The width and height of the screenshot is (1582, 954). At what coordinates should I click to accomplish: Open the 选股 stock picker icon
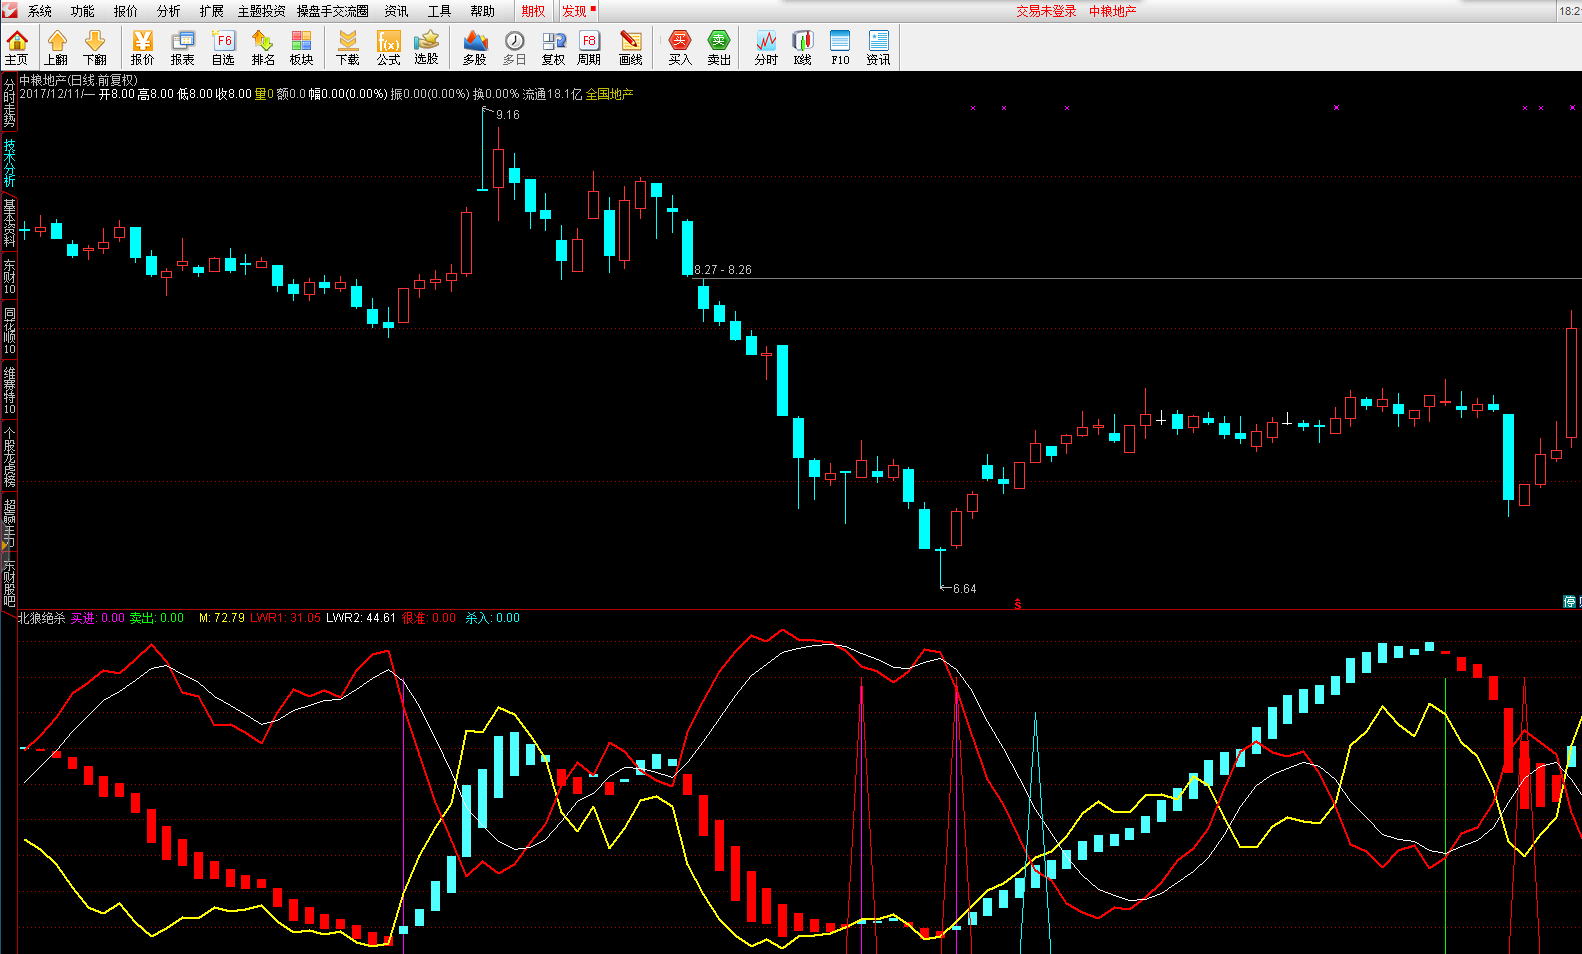[427, 46]
